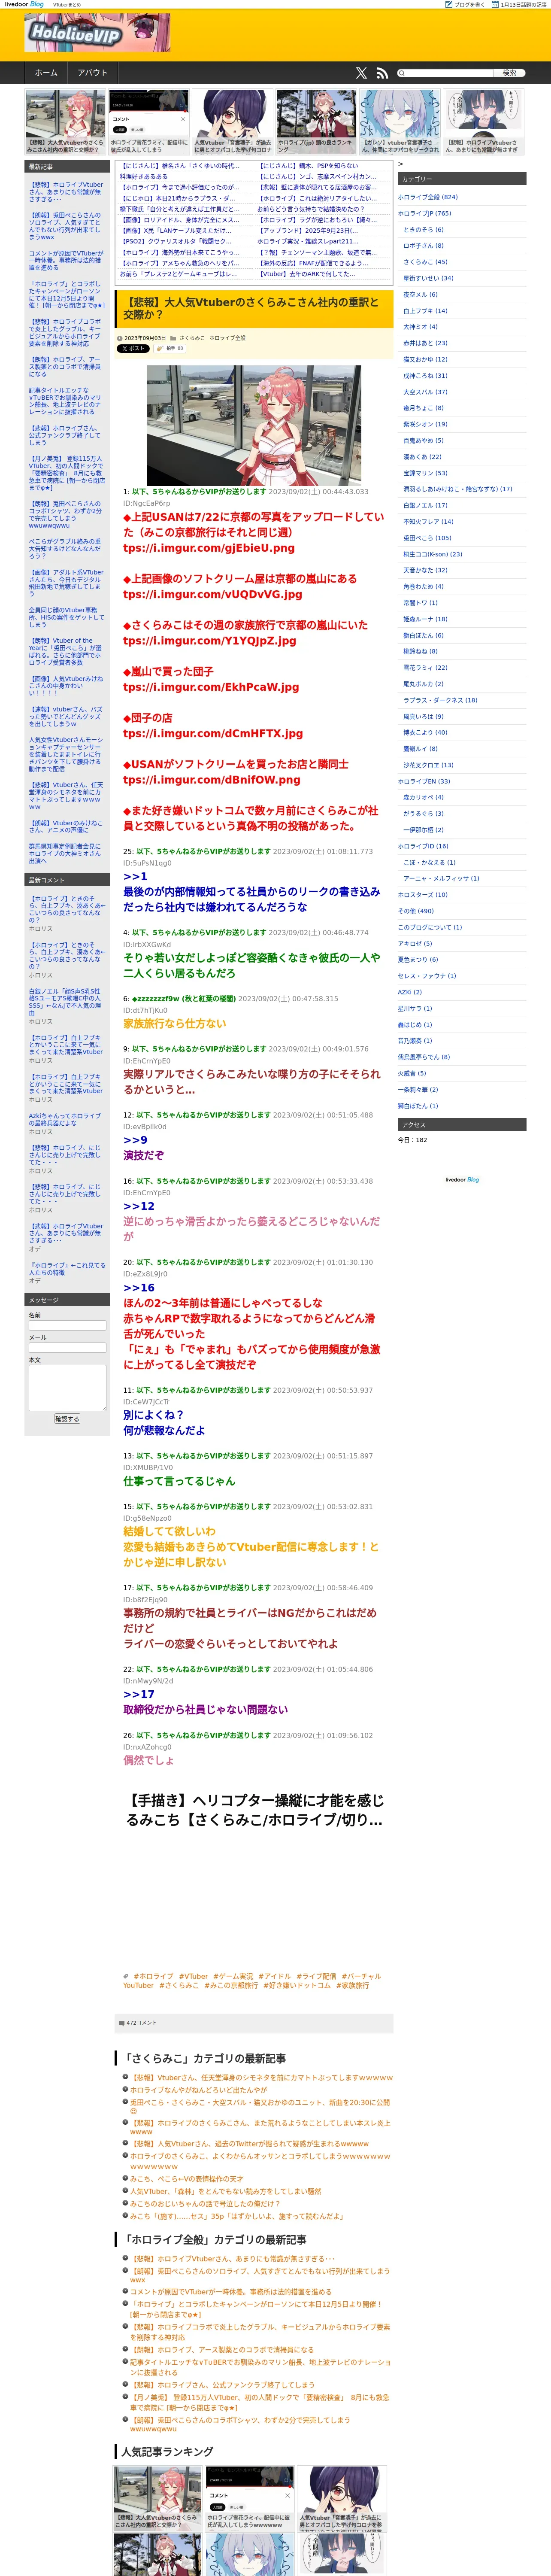Screen dimensions: 551x2576
Task: Click the >>12 reply anchor
Action: (139, 1206)
